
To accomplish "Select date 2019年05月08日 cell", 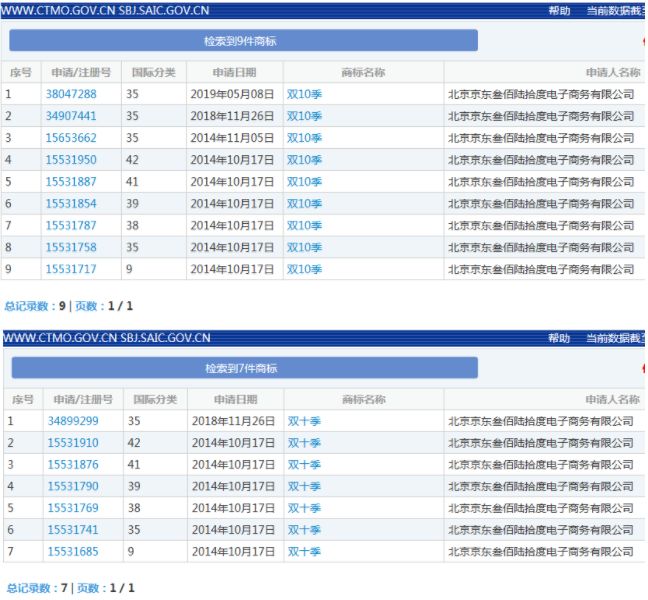I will tap(232, 94).
